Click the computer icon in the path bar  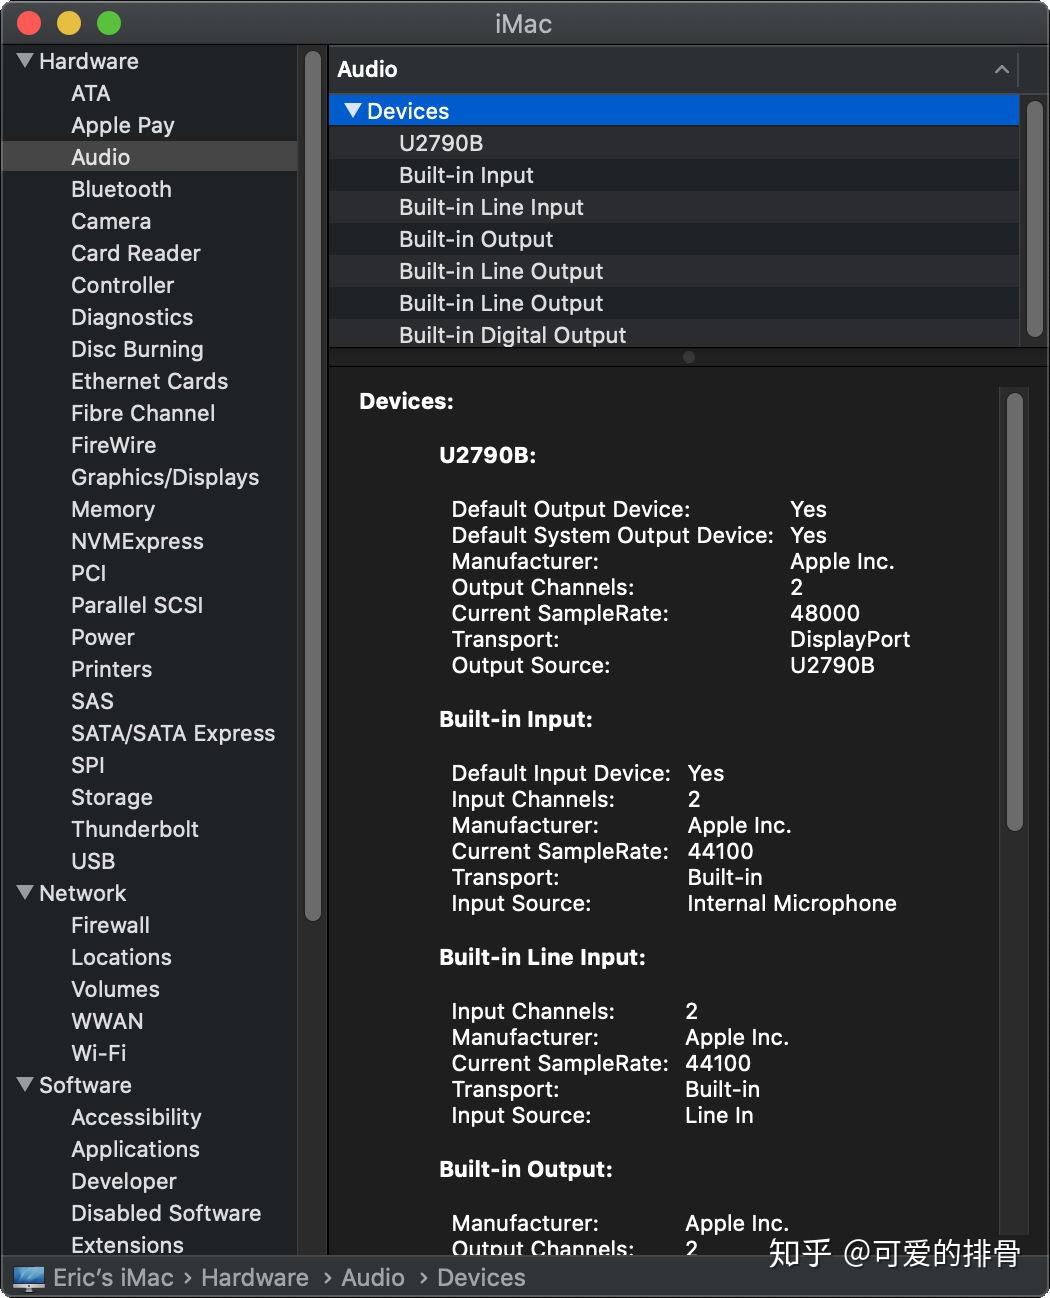(29, 1278)
